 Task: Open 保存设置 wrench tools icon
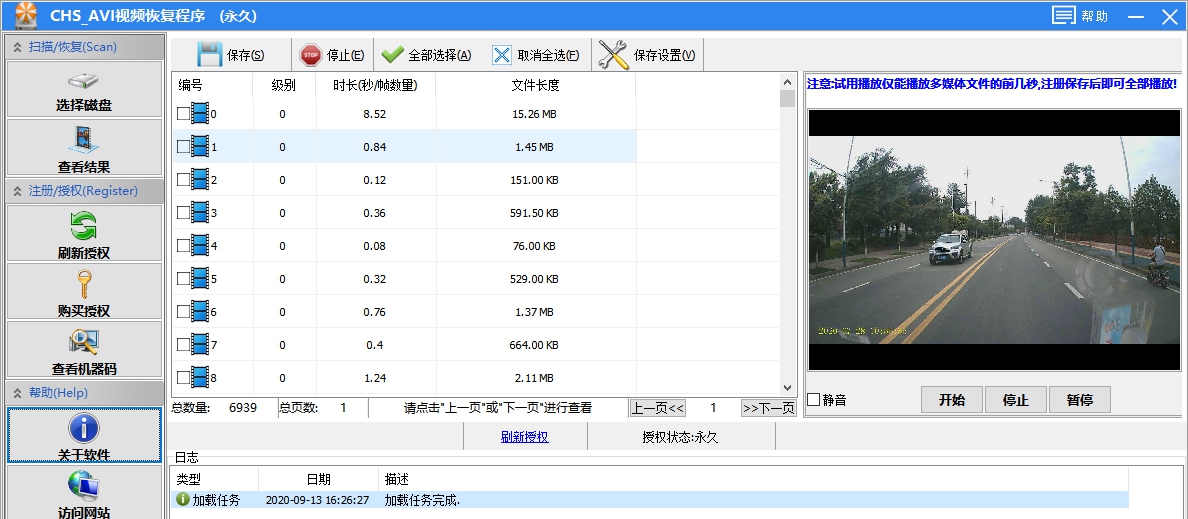[613, 55]
